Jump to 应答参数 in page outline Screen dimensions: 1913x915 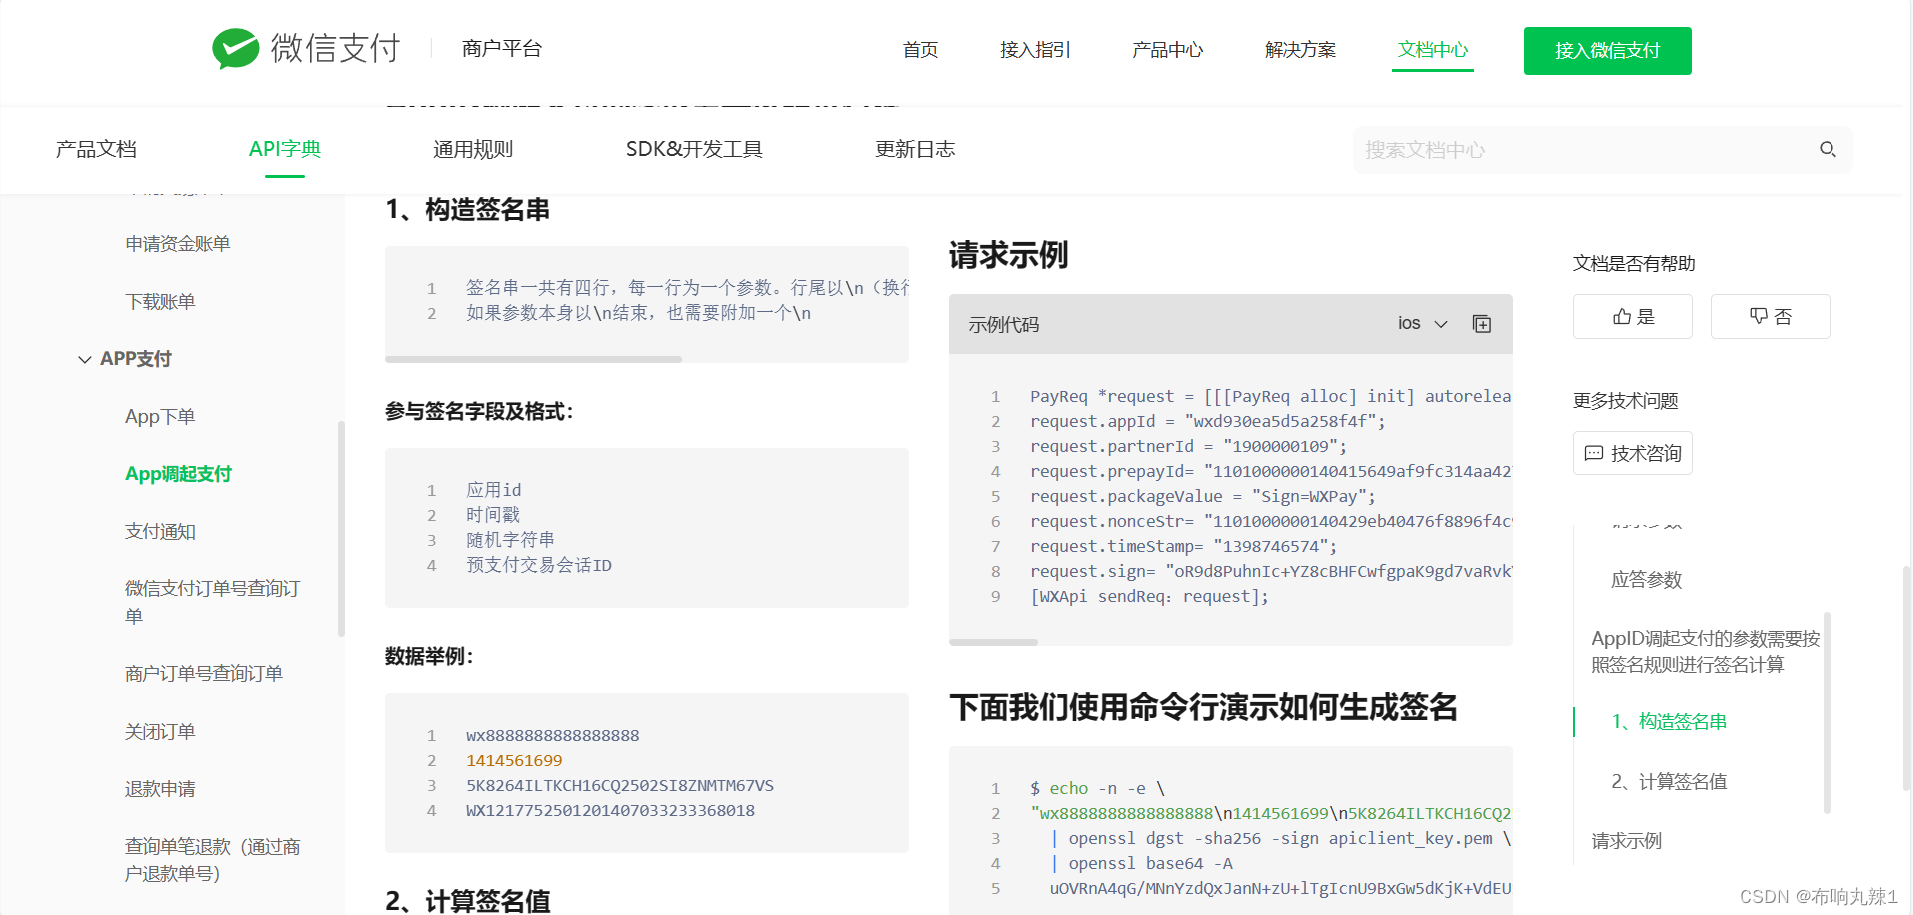tap(1646, 580)
